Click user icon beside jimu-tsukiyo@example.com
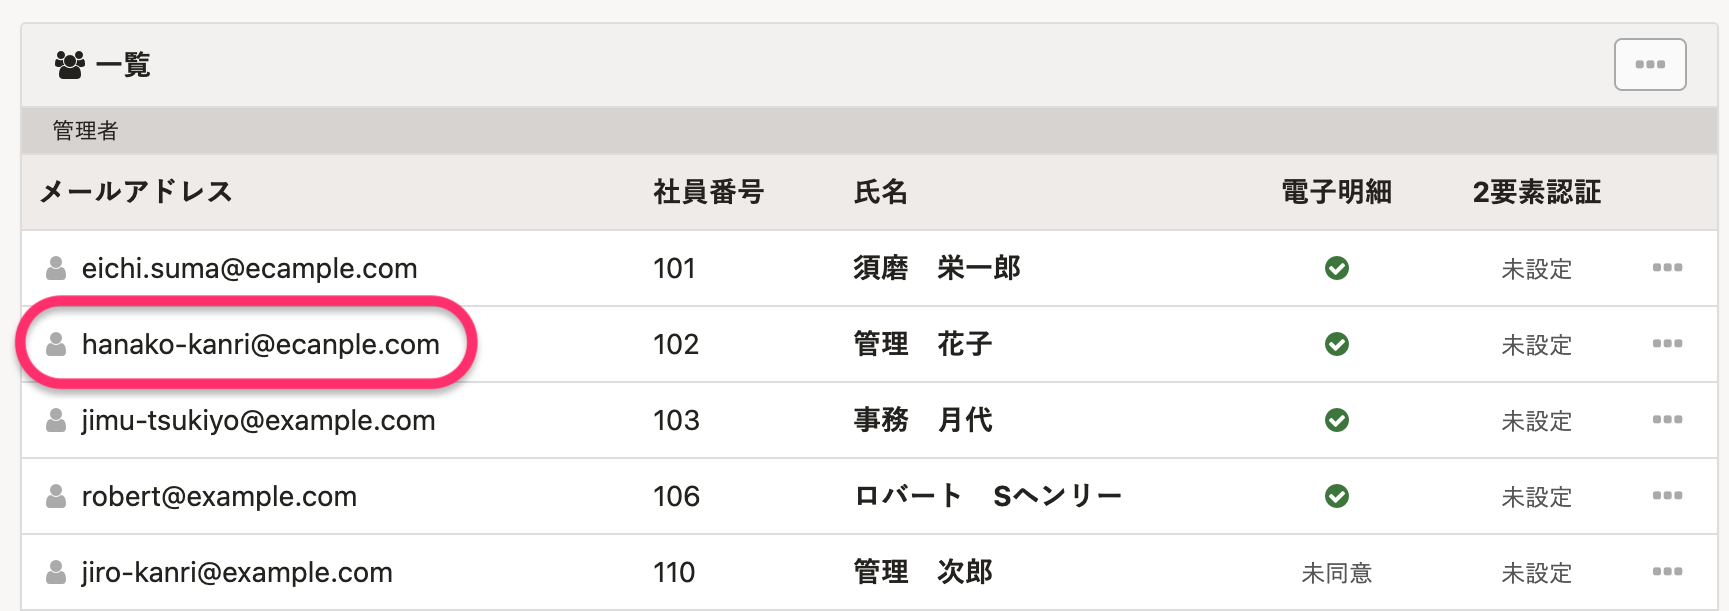Image resolution: width=1729 pixels, height=611 pixels. pyautogui.click(x=57, y=420)
